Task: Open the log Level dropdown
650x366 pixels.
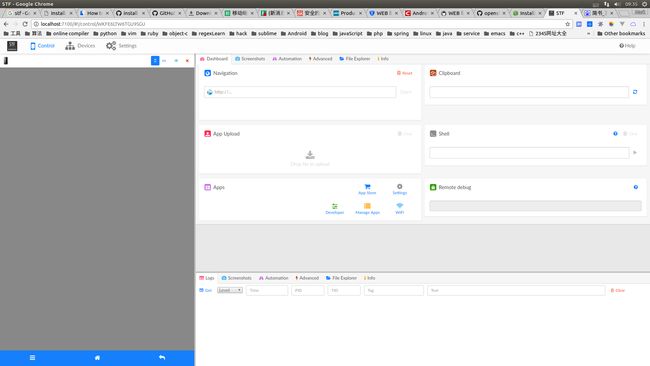Action: [x=230, y=290]
